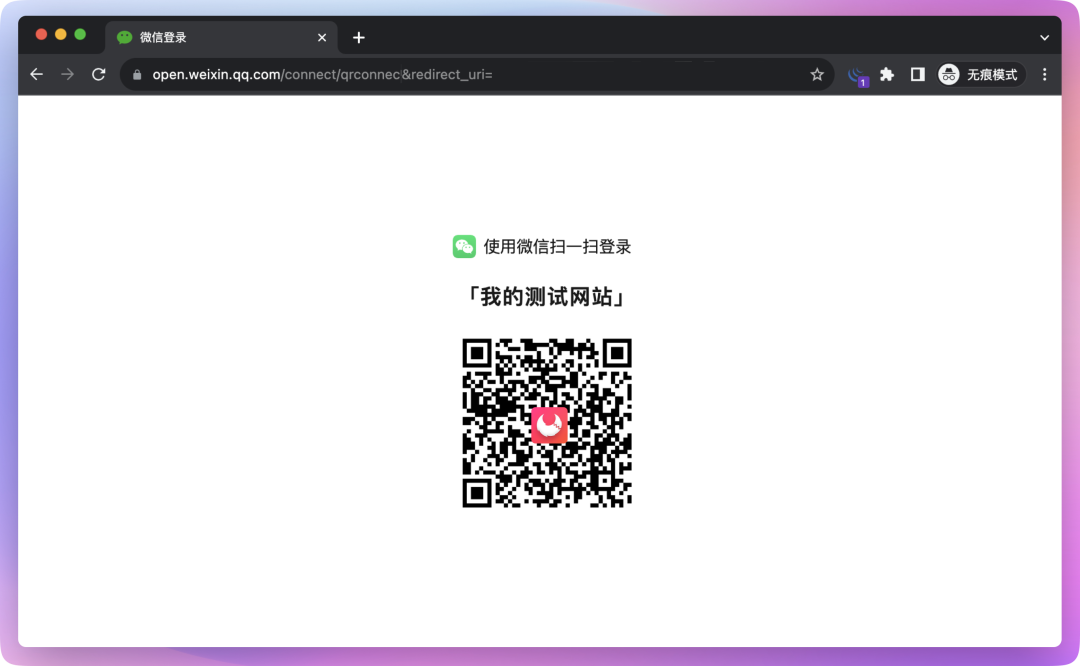Toggle the browser side panel
This screenshot has width=1080, height=666.
tap(917, 74)
